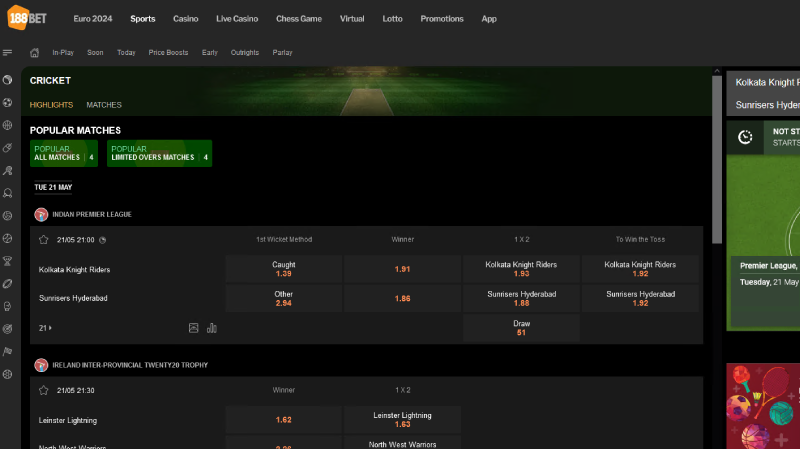Switch to the Soon tab
Screen dimensions: 800x449
95,53
